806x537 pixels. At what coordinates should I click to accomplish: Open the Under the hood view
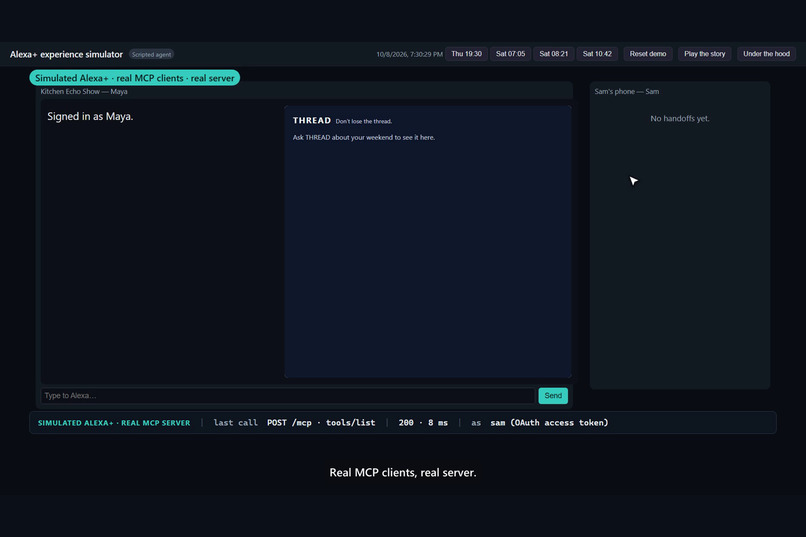click(766, 54)
